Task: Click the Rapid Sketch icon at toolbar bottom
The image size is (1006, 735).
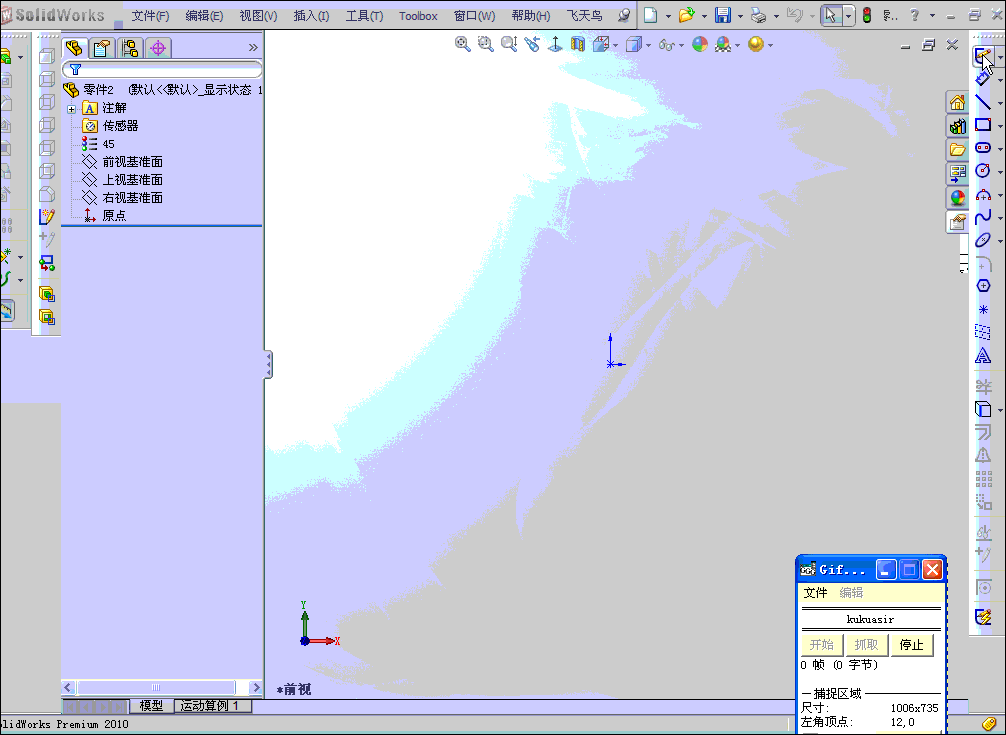Action: point(983,617)
